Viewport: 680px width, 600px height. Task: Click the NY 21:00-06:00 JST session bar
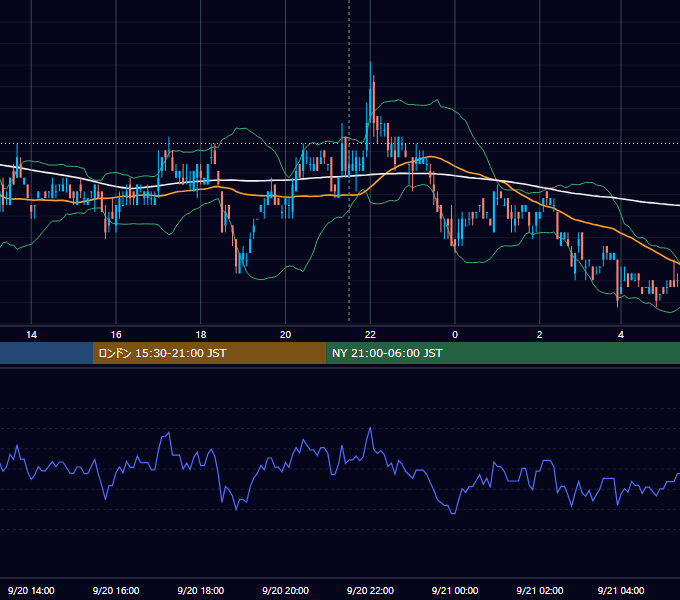point(503,353)
